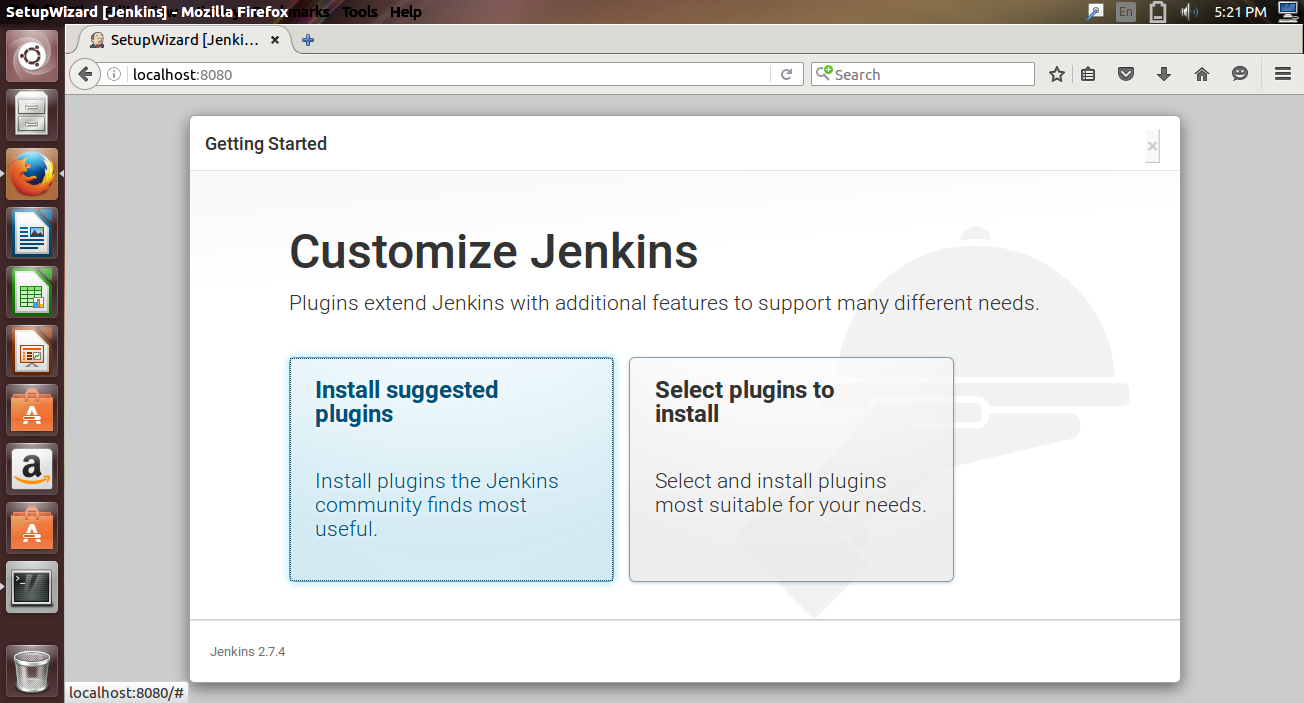Bookmark this page with the star
This screenshot has height=703, width=1304.
1056,73
